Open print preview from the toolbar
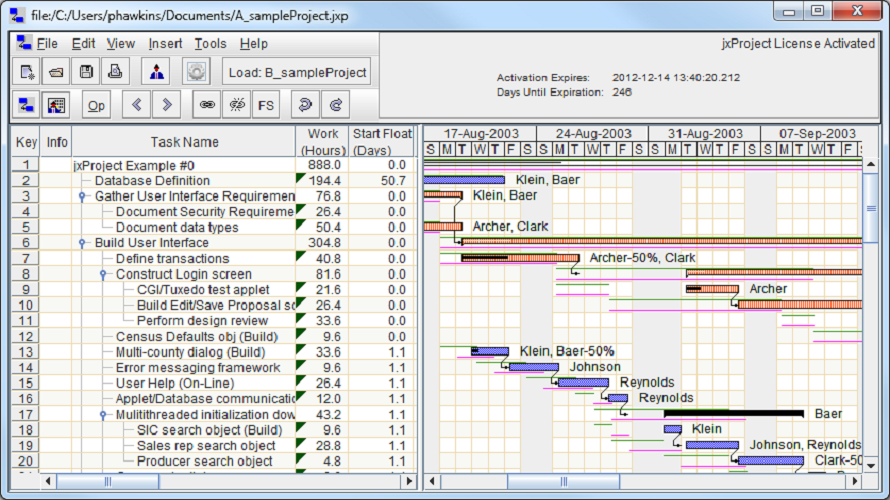The height and width of the screenshot is (500, 890). (x=115, y=72)
